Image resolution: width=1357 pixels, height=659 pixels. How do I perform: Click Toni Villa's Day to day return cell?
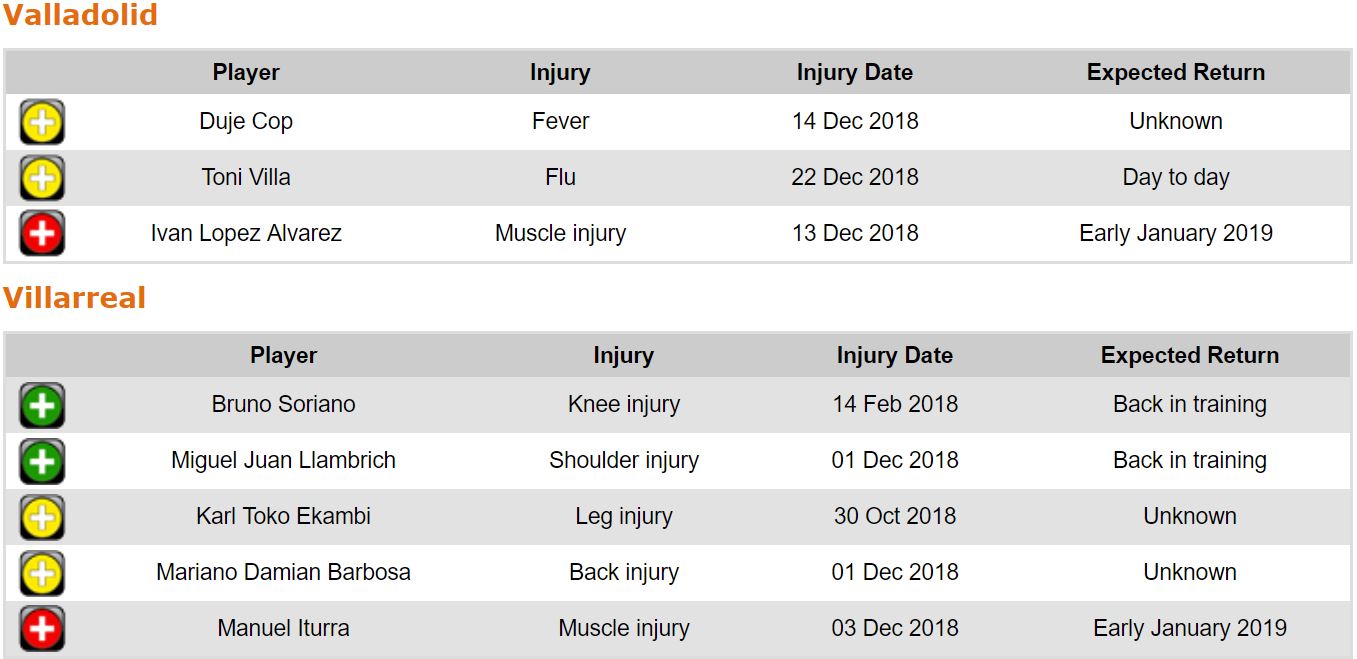pyautogui.click(x=1175, y=177)
